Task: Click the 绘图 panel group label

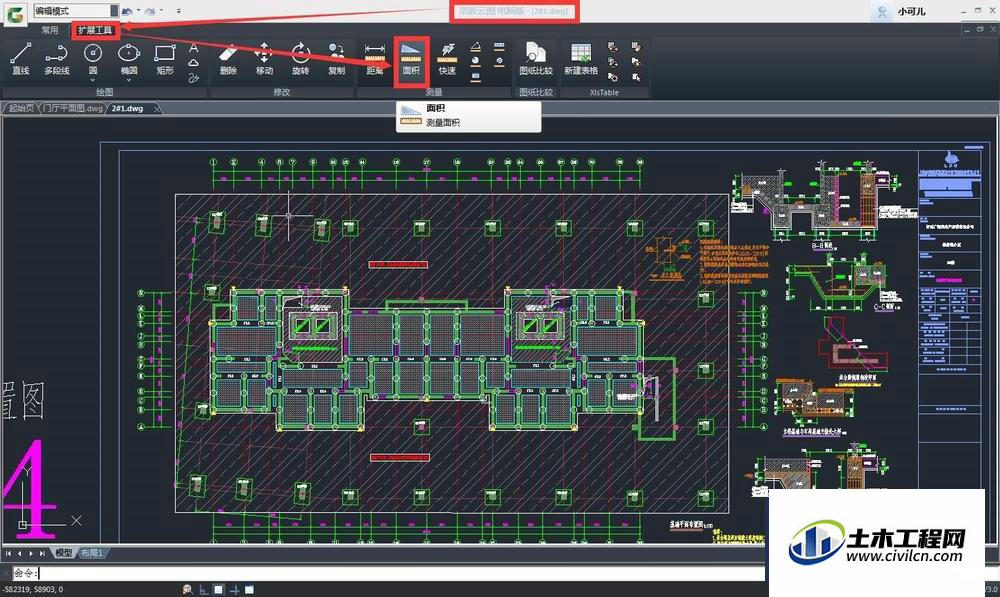Action: [105, 92]
